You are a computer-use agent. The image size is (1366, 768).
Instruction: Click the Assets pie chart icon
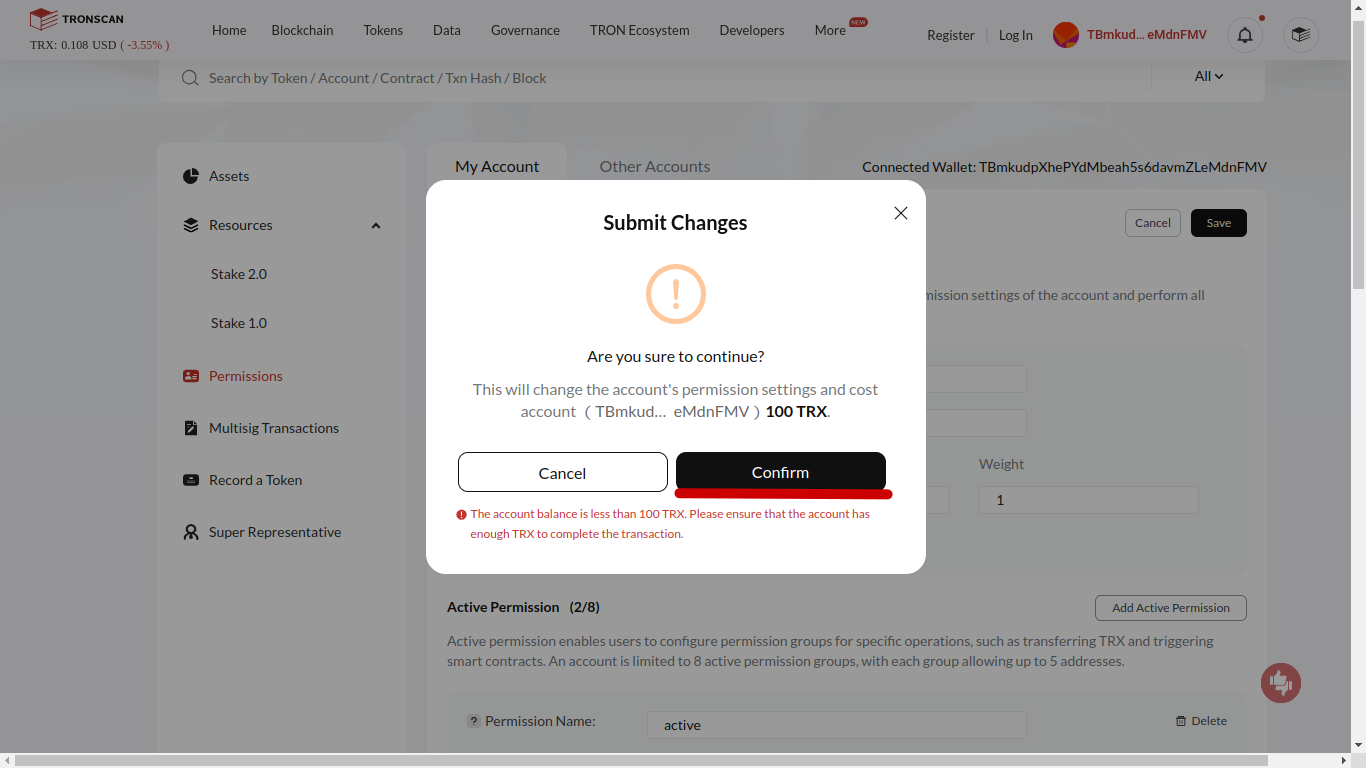[191, 176]
